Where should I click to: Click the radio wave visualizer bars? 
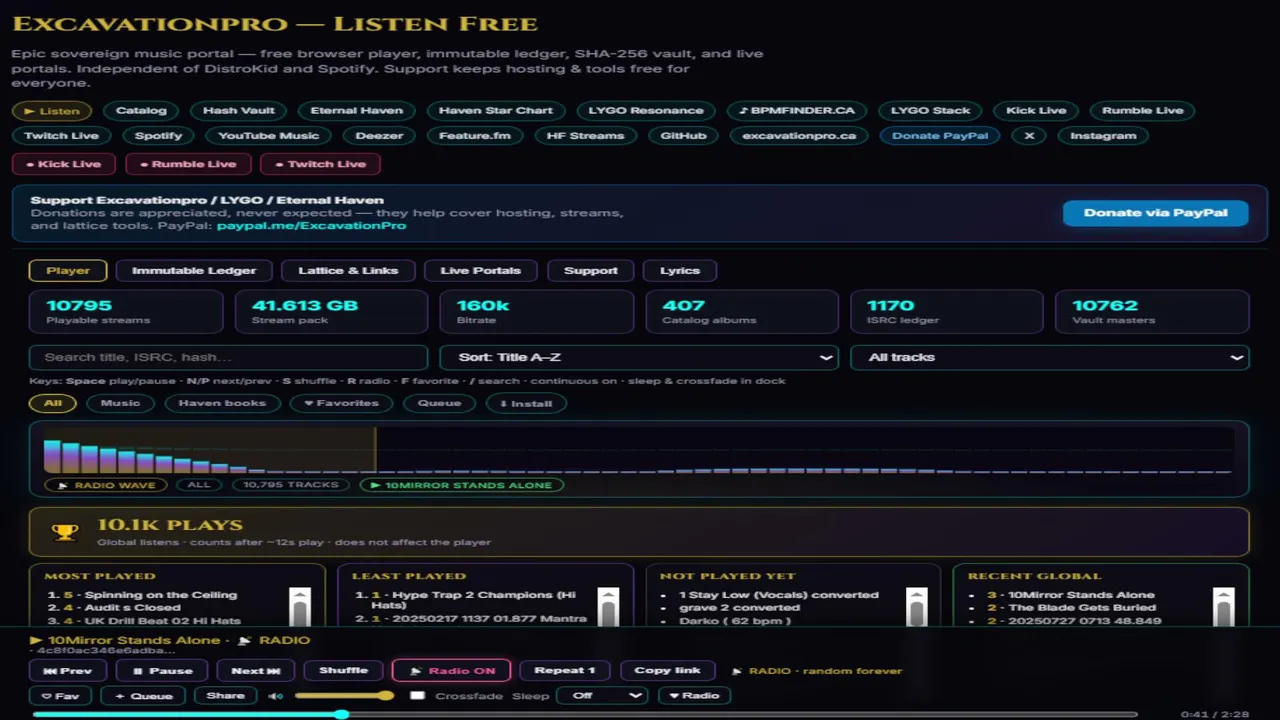pos(637,450)
